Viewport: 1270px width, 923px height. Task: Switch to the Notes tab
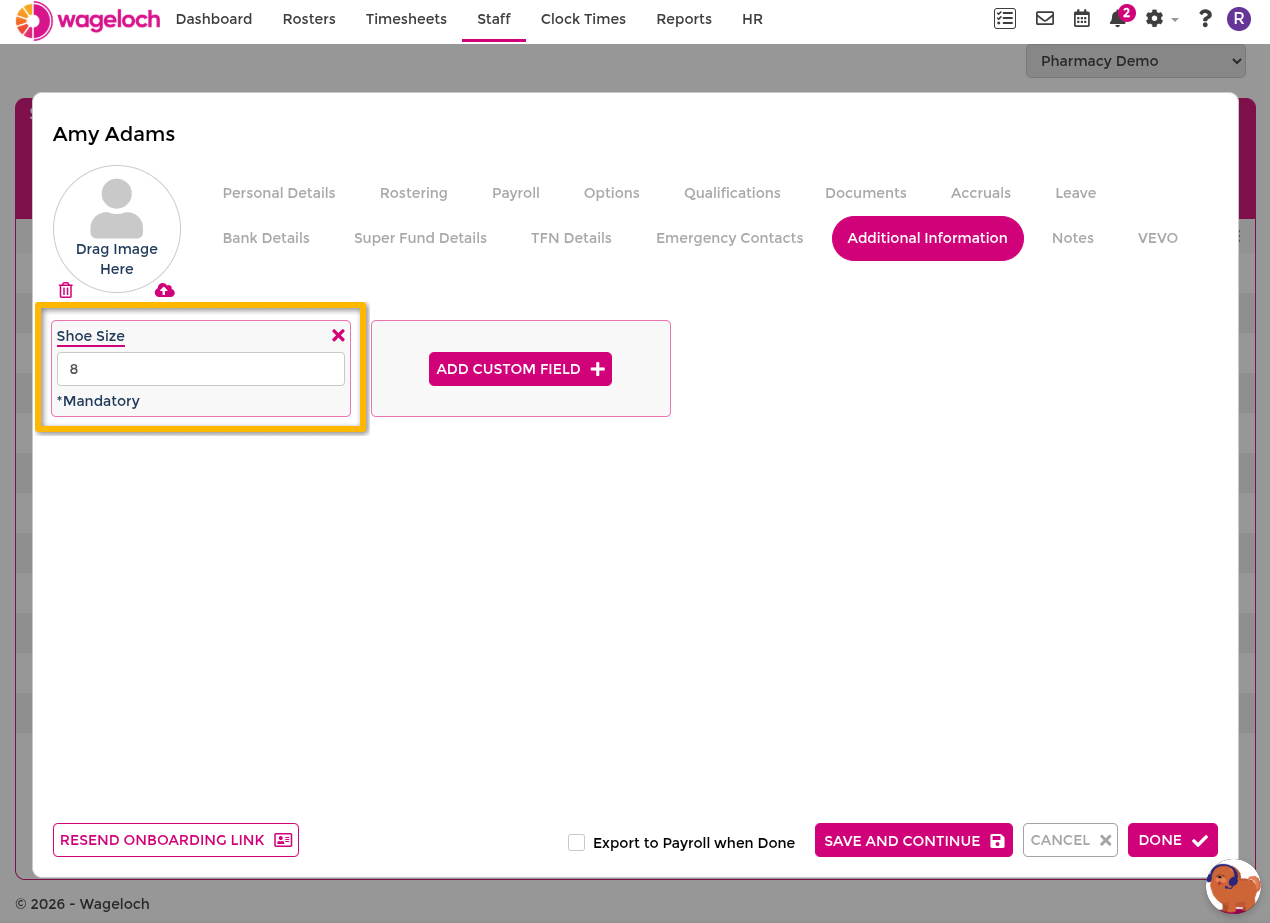(1073, 238)
